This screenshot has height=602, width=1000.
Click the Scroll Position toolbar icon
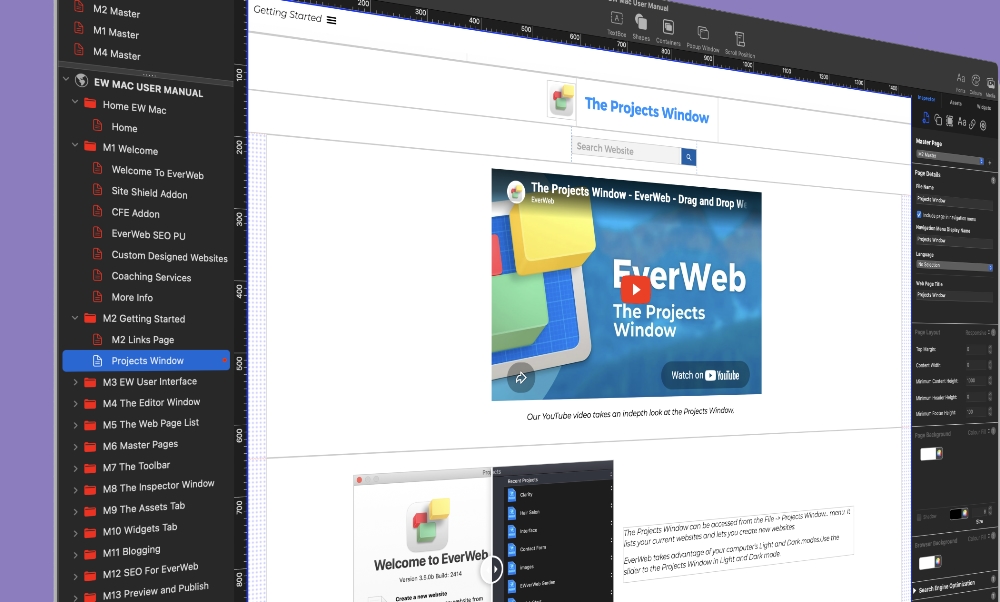[740, 41]
